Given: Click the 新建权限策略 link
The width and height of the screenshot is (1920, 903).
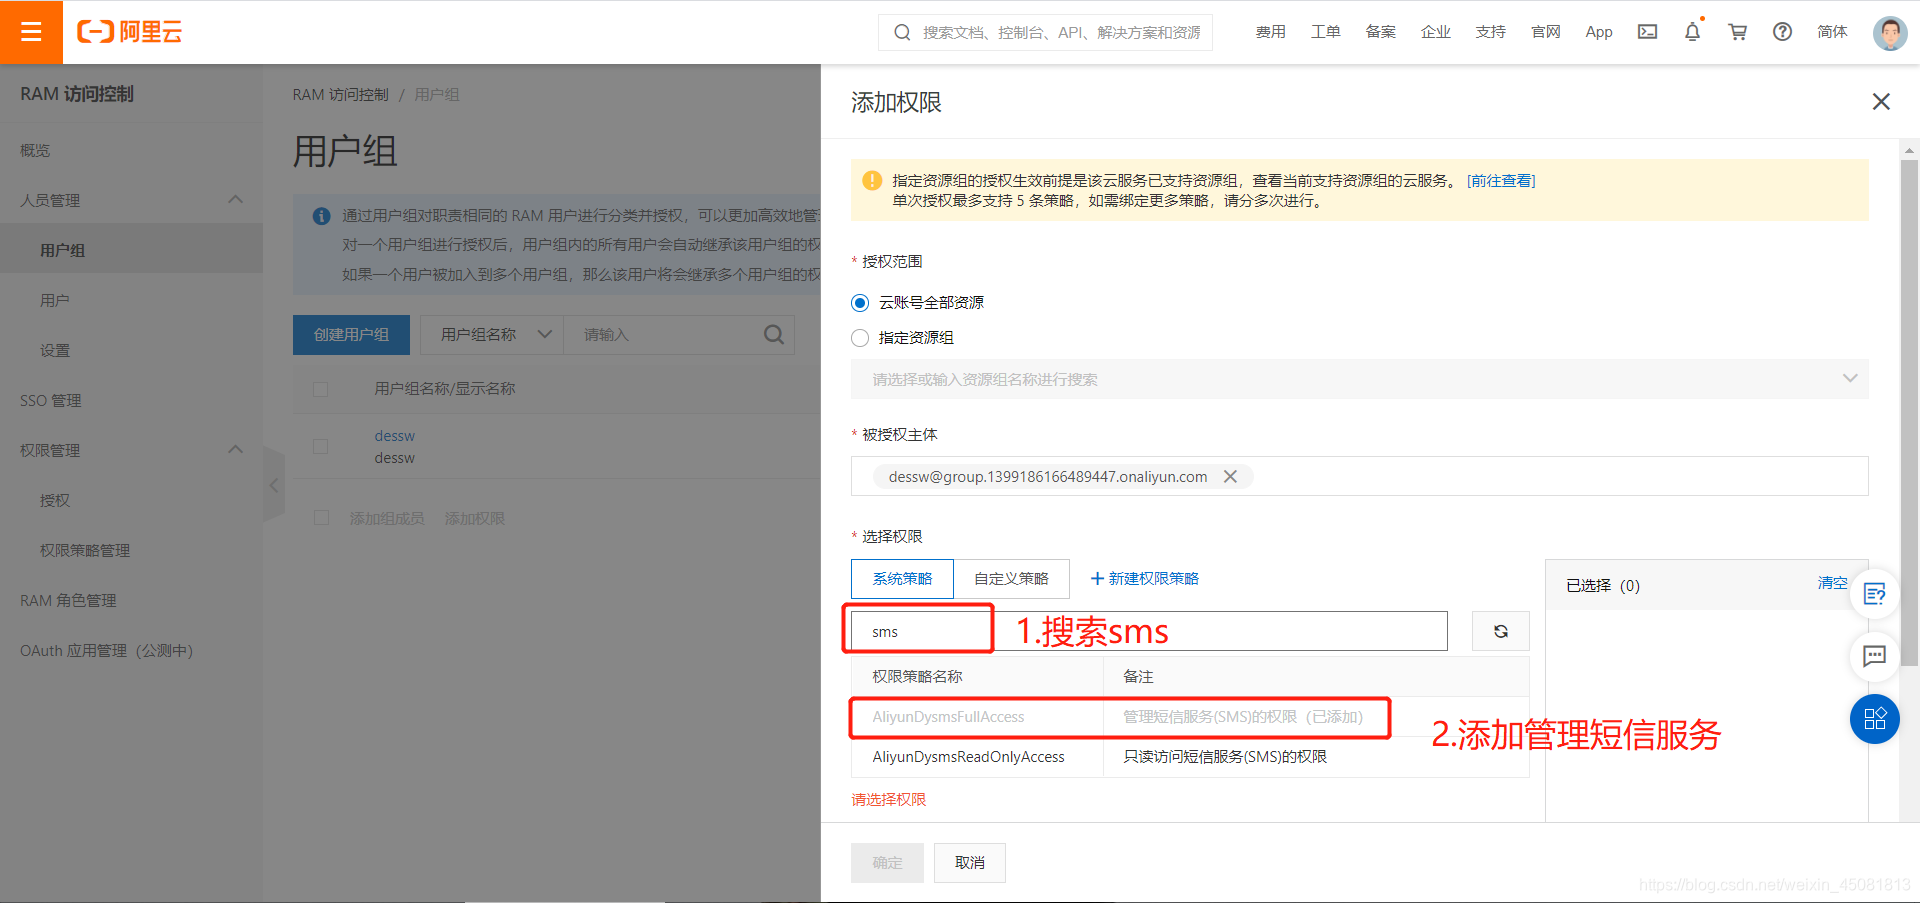Looking at the screenshot, I should coord(1144,579).
